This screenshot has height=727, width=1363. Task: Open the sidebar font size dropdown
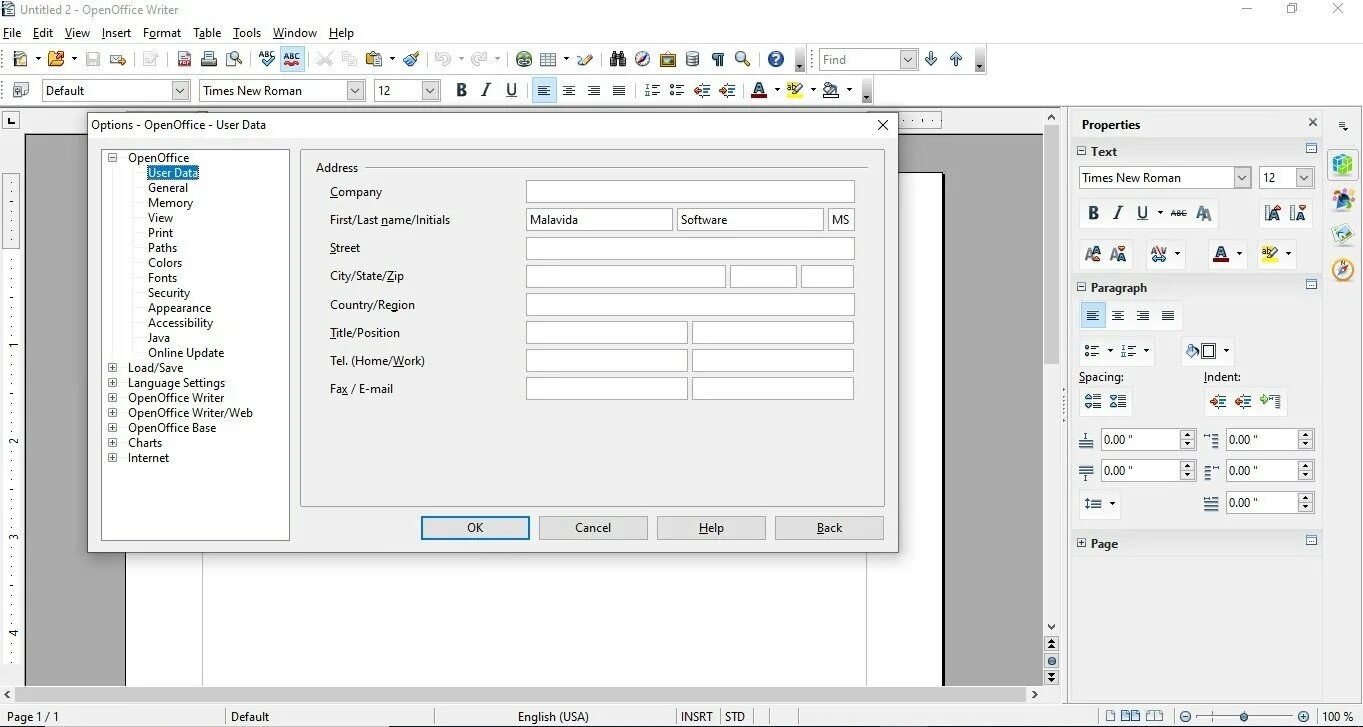(x=1304, y=178)
